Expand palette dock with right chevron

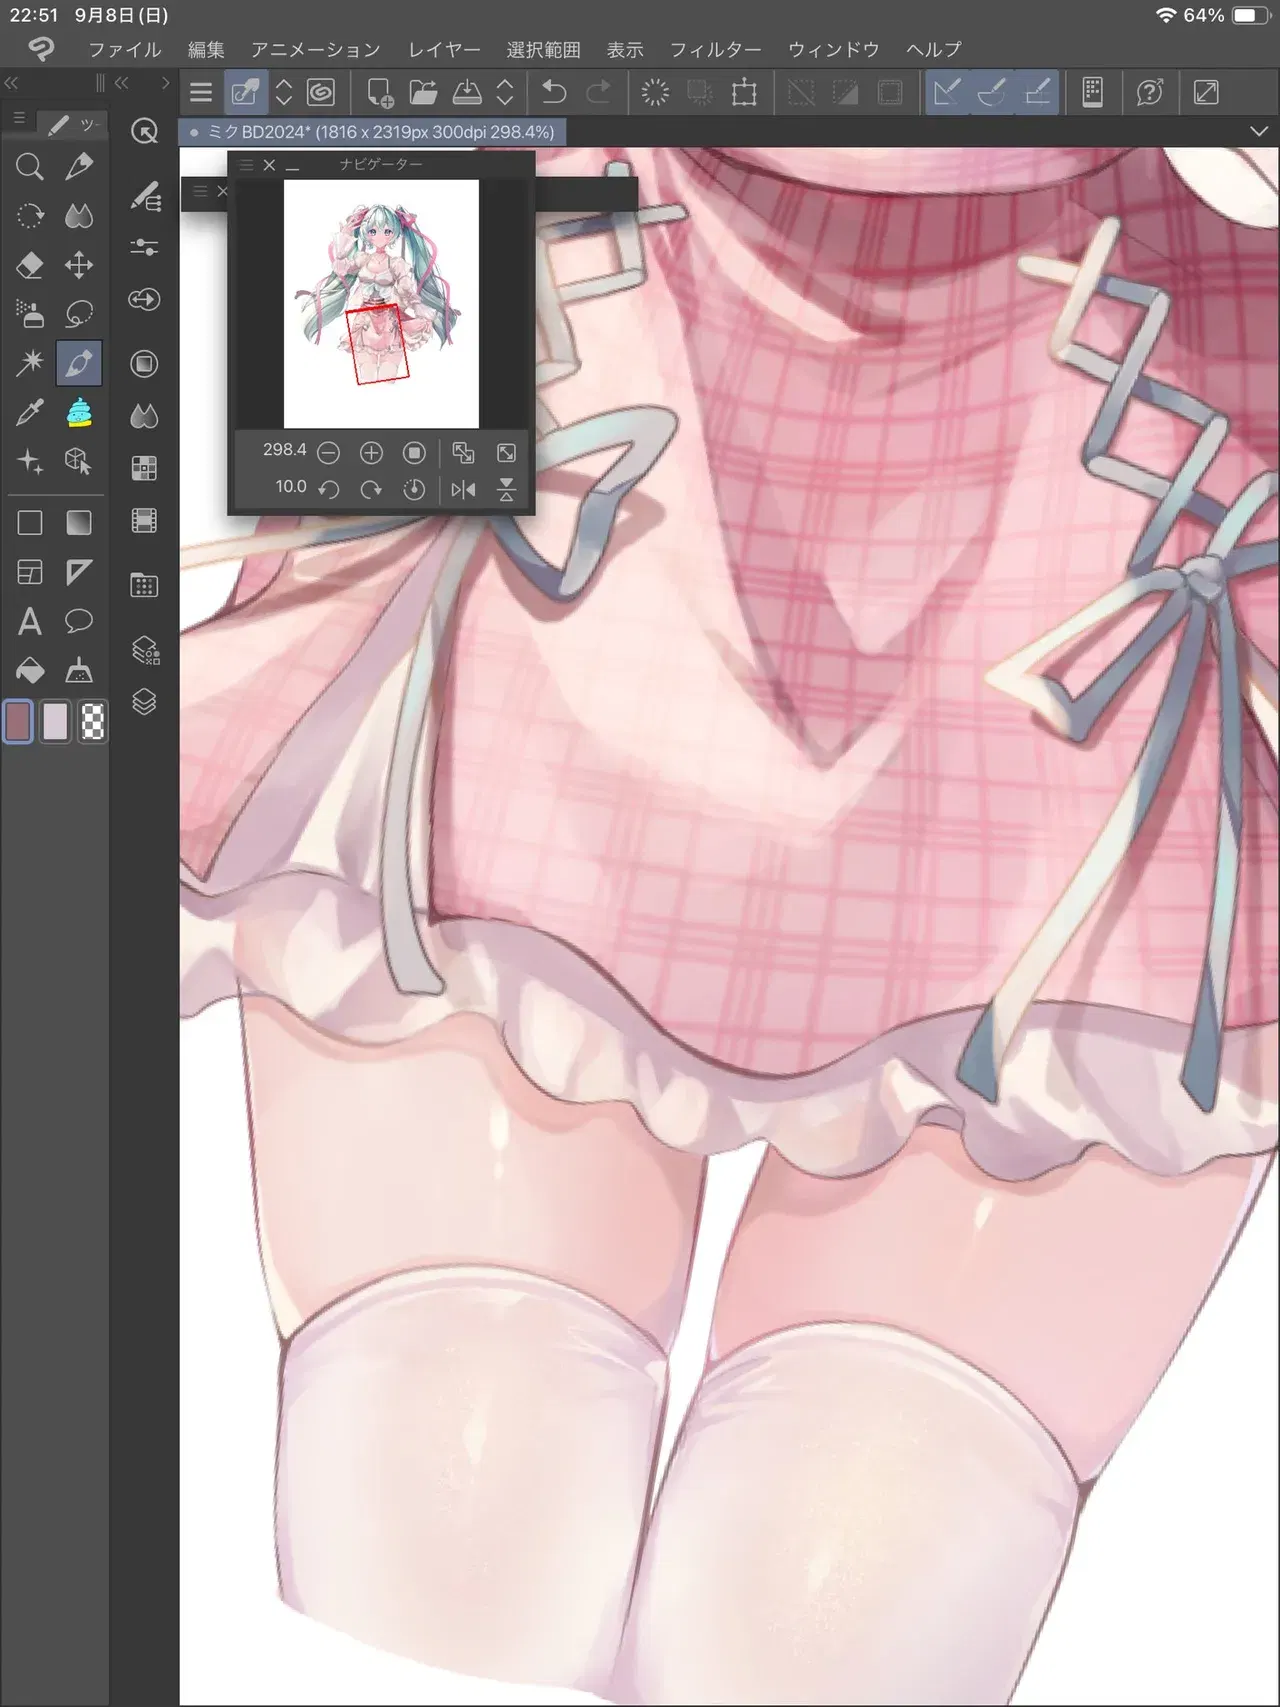pyautogui.click(x=165, y=83)
